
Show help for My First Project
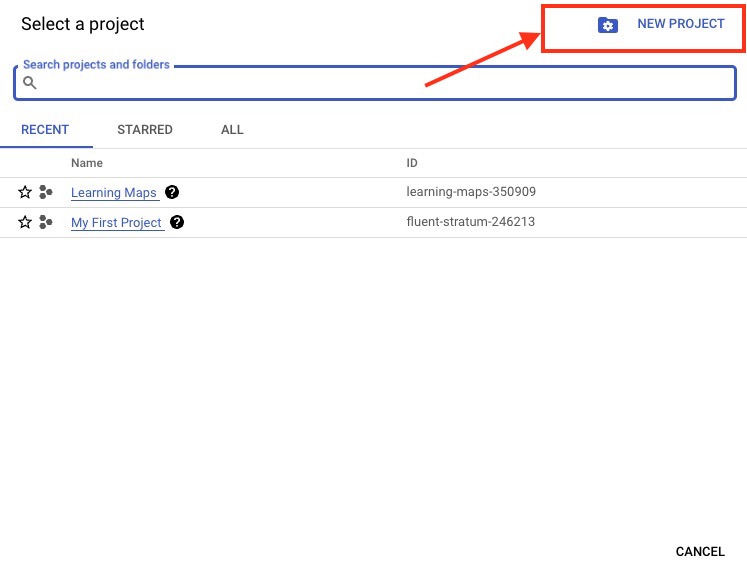point(177,222)
